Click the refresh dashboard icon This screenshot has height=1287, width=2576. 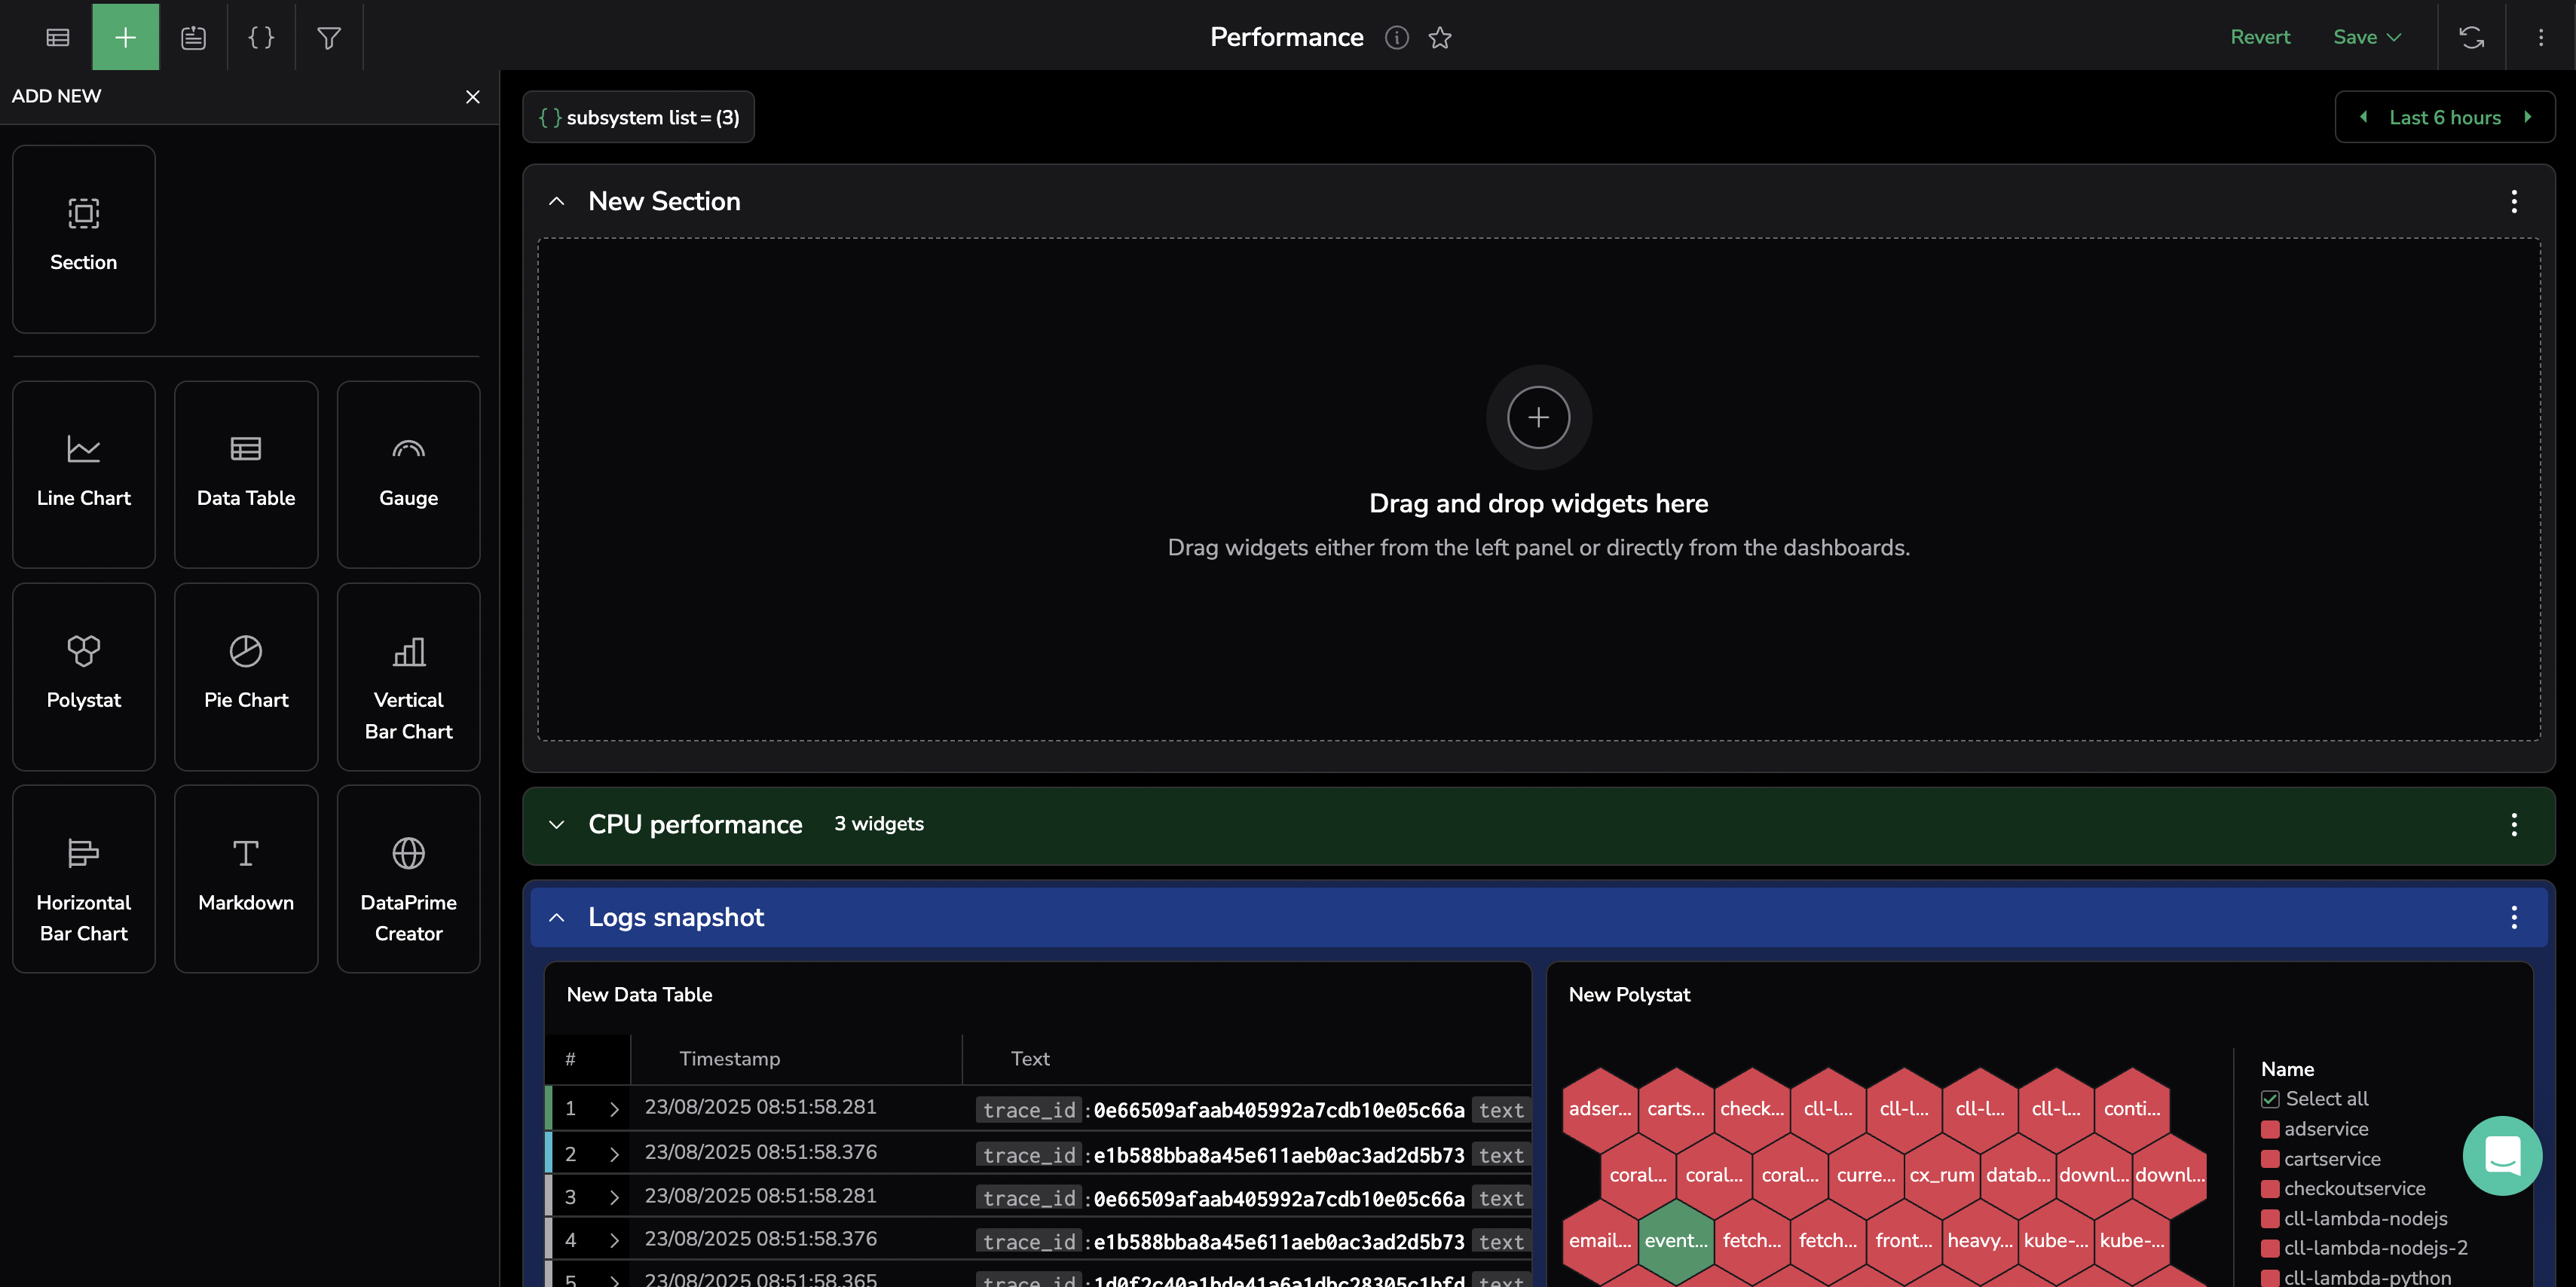click(2471, 37)
